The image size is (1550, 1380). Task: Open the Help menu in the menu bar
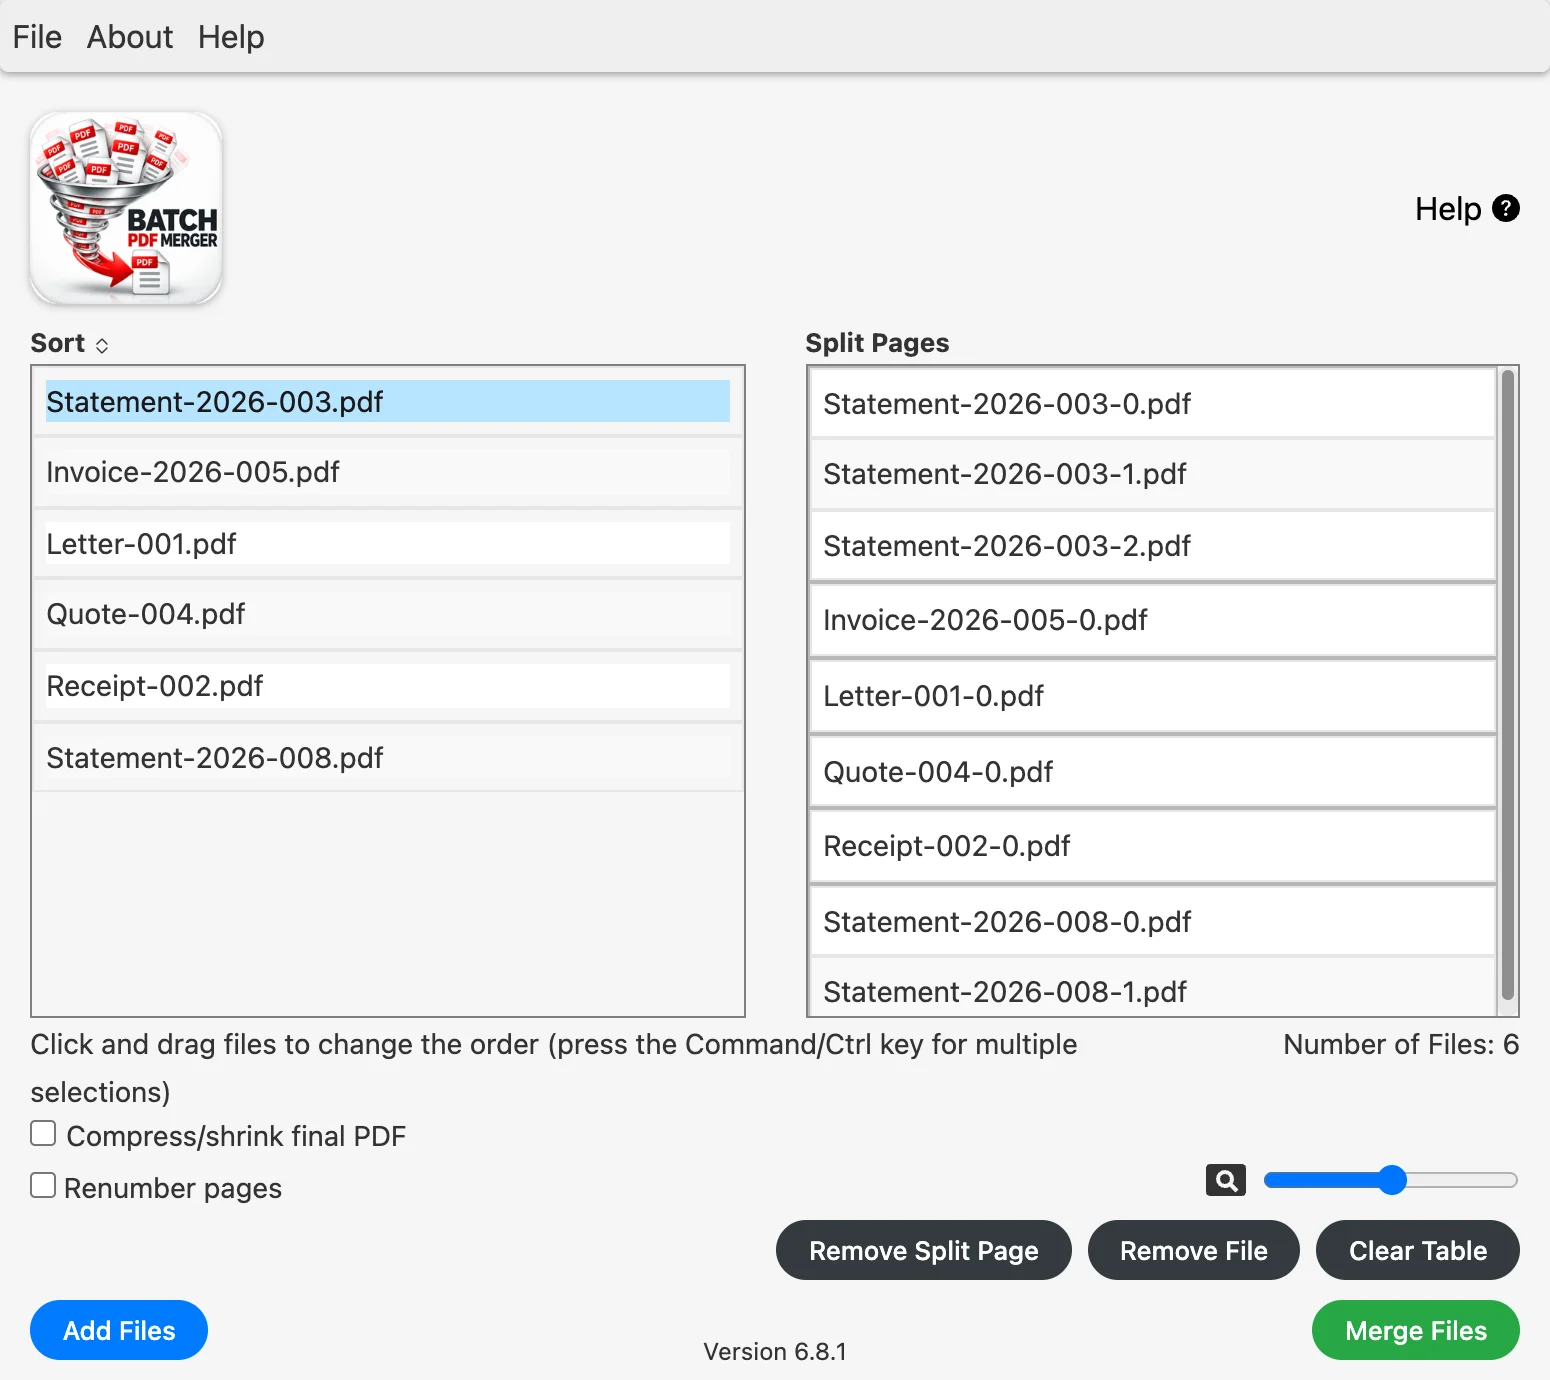tap(231, 37)
